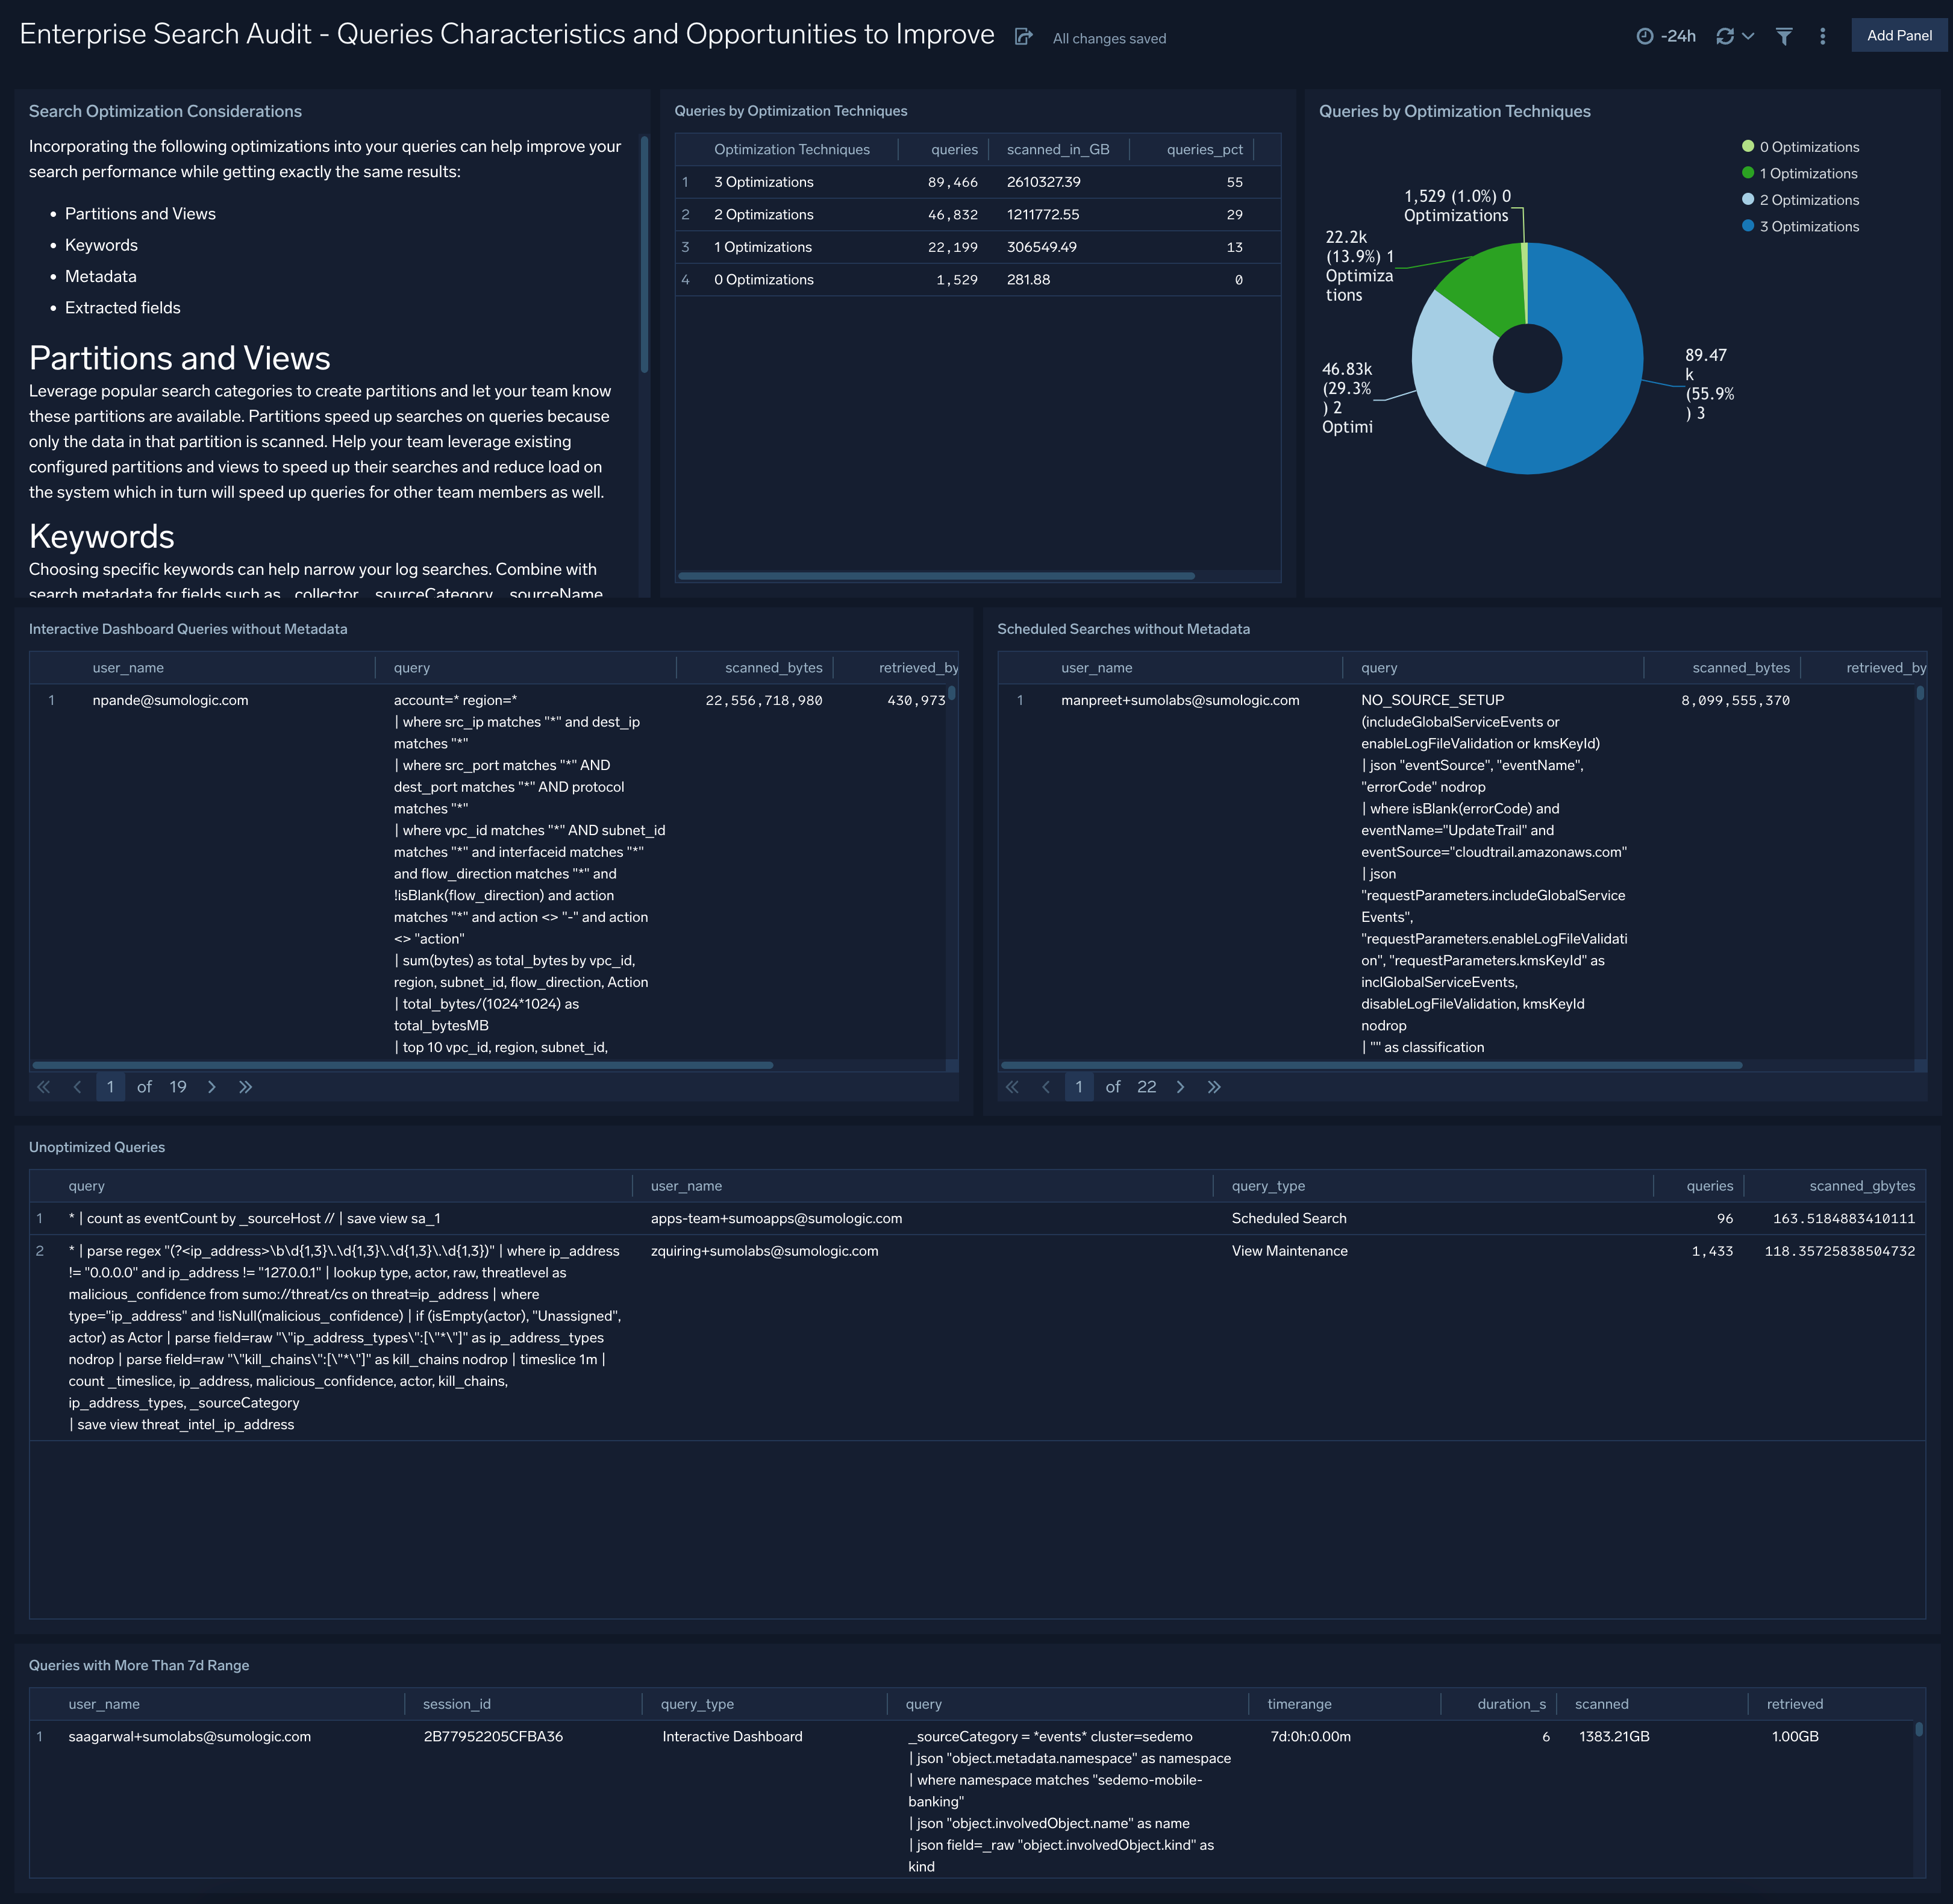This screenshot has width=1953, height=1904.
Task: Go to previous page in Interactive Dashboard Queries
Action: pos(77,1087)
